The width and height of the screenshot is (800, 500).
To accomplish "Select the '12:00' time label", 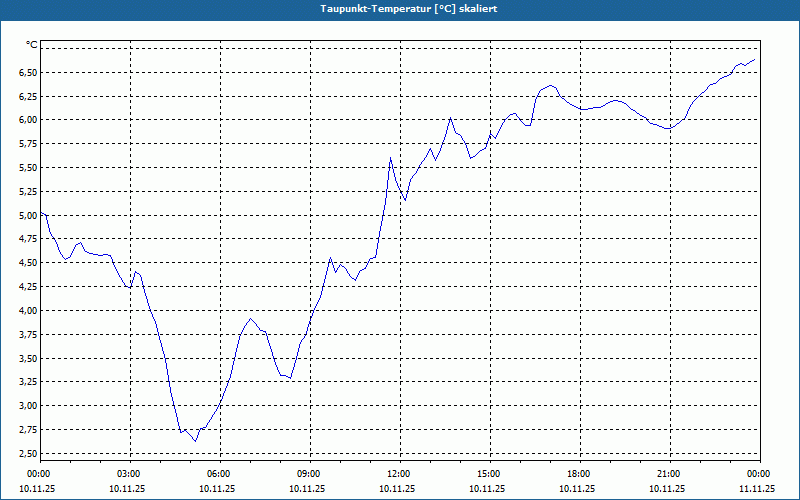I will click(x=400, y=474).
